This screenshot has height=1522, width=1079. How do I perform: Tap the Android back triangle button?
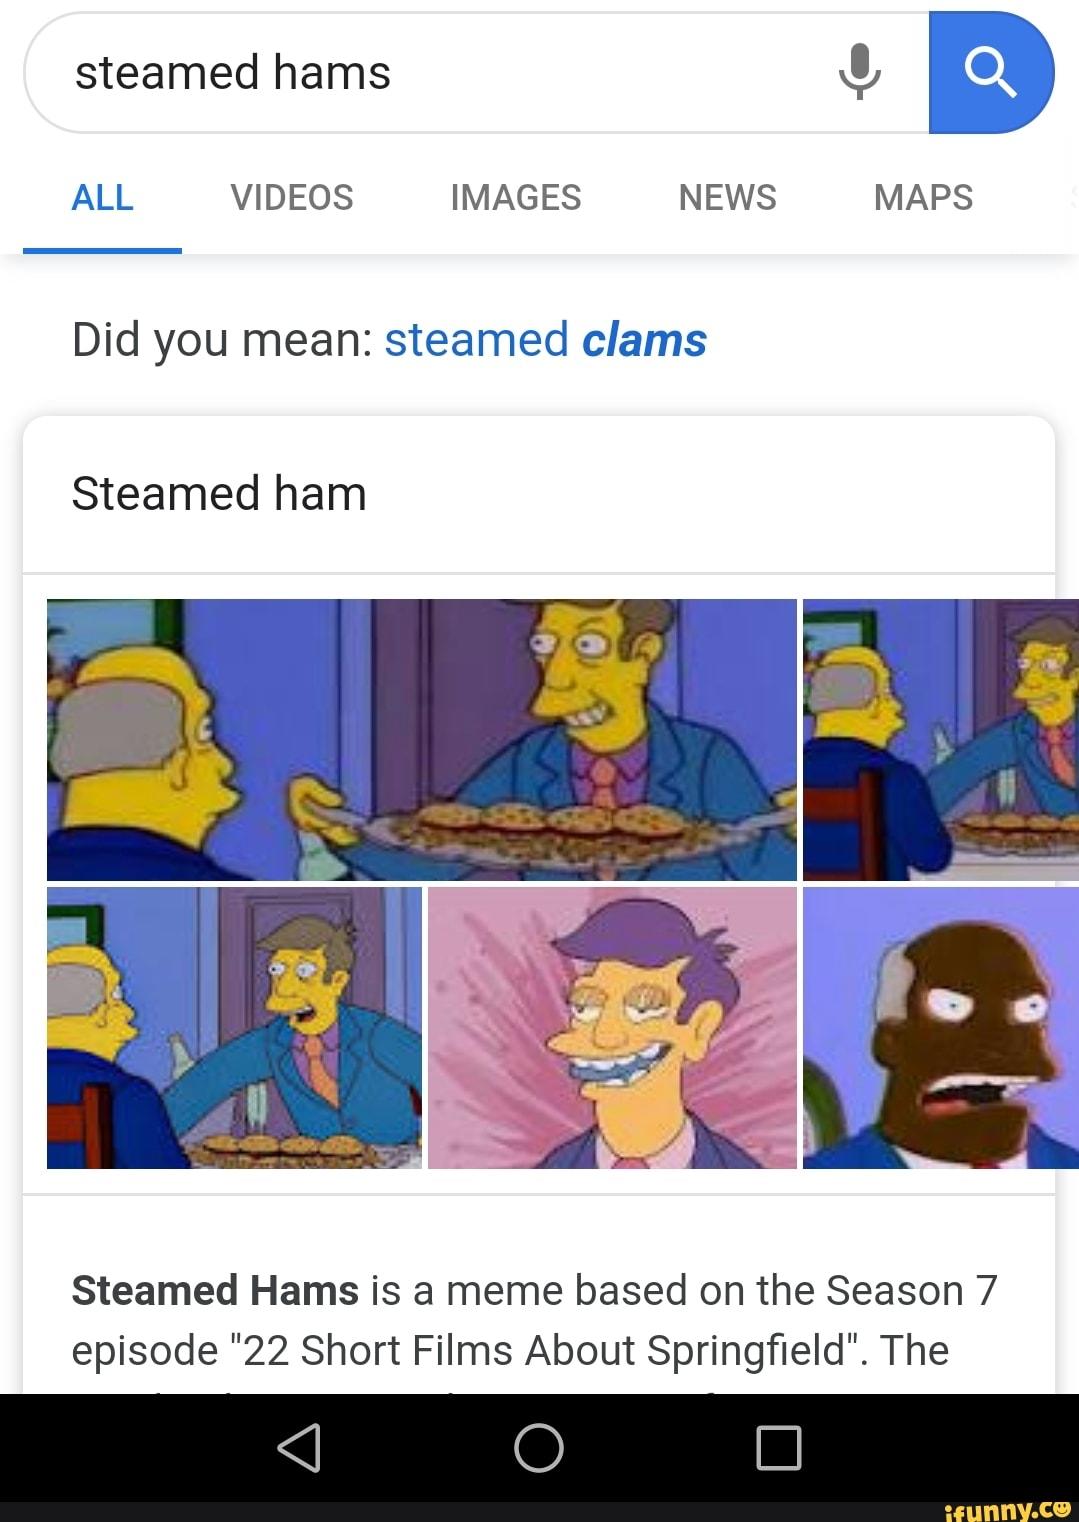tap(299, 1447)
